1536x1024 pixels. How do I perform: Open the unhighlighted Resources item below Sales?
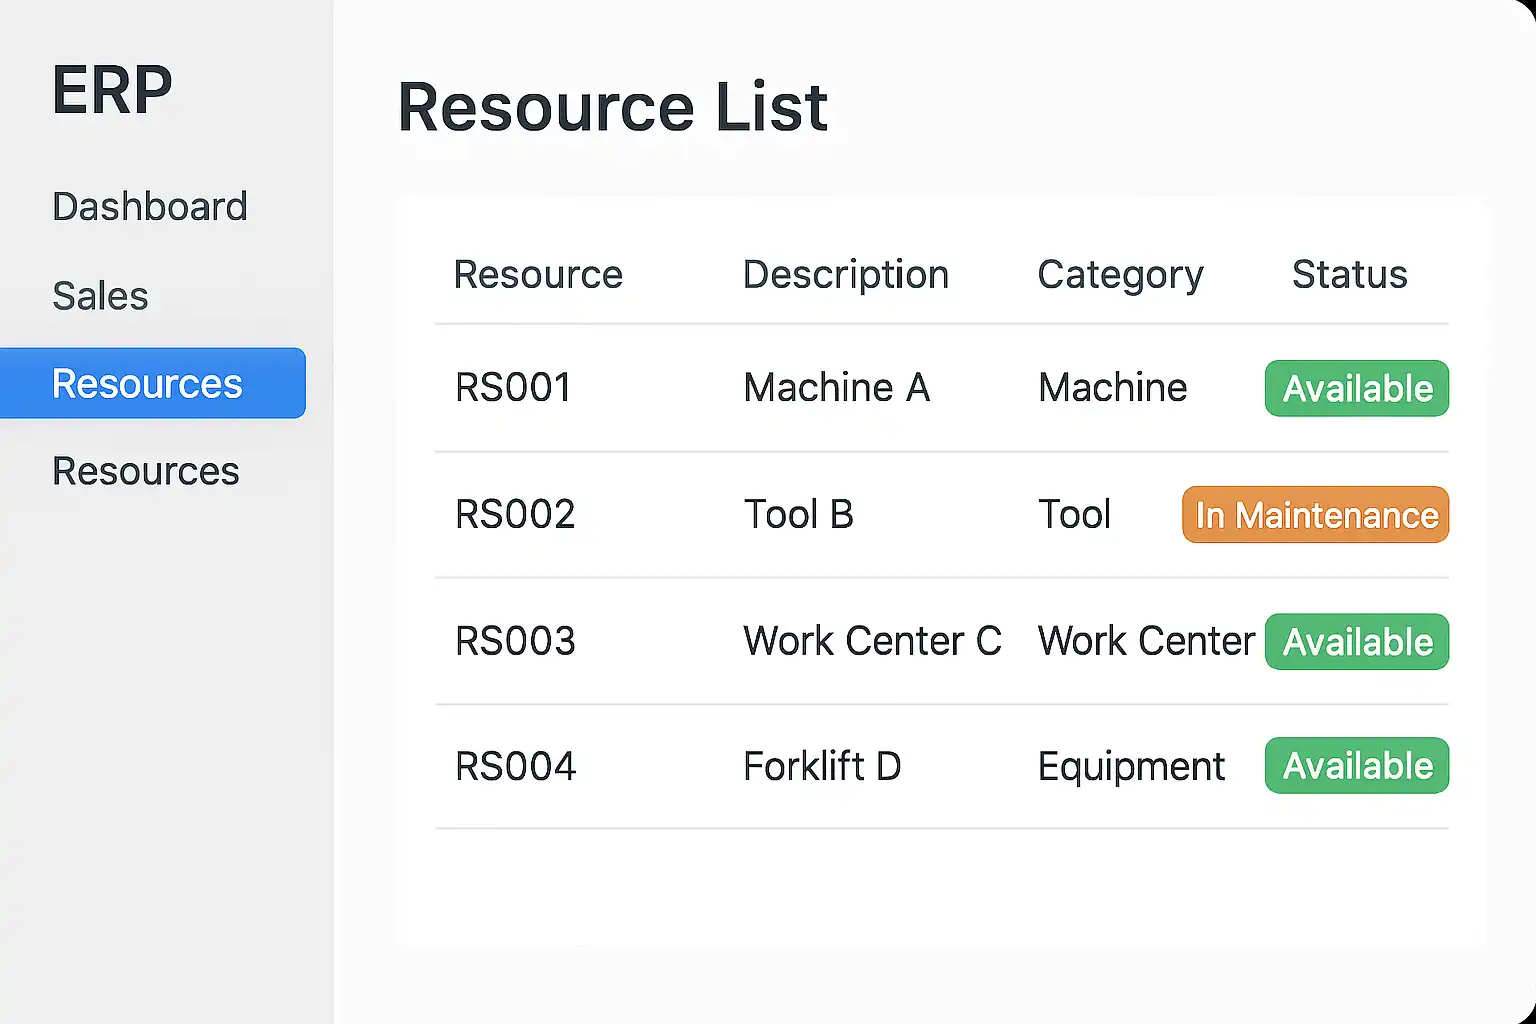(x=146, y=471)
